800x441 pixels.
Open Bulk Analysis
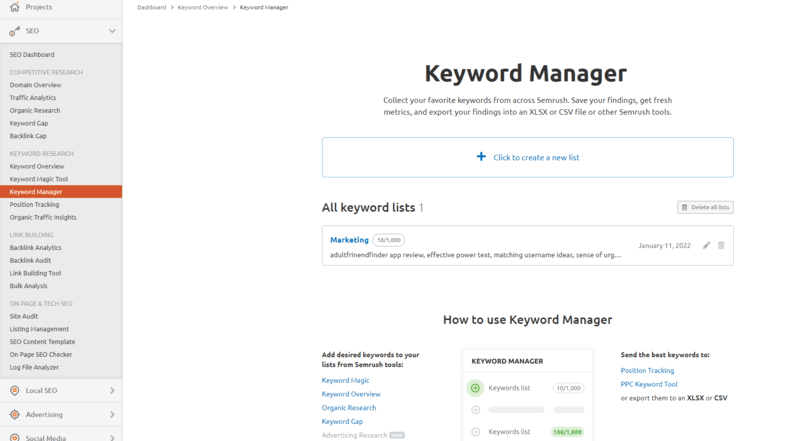click(29, 286)
